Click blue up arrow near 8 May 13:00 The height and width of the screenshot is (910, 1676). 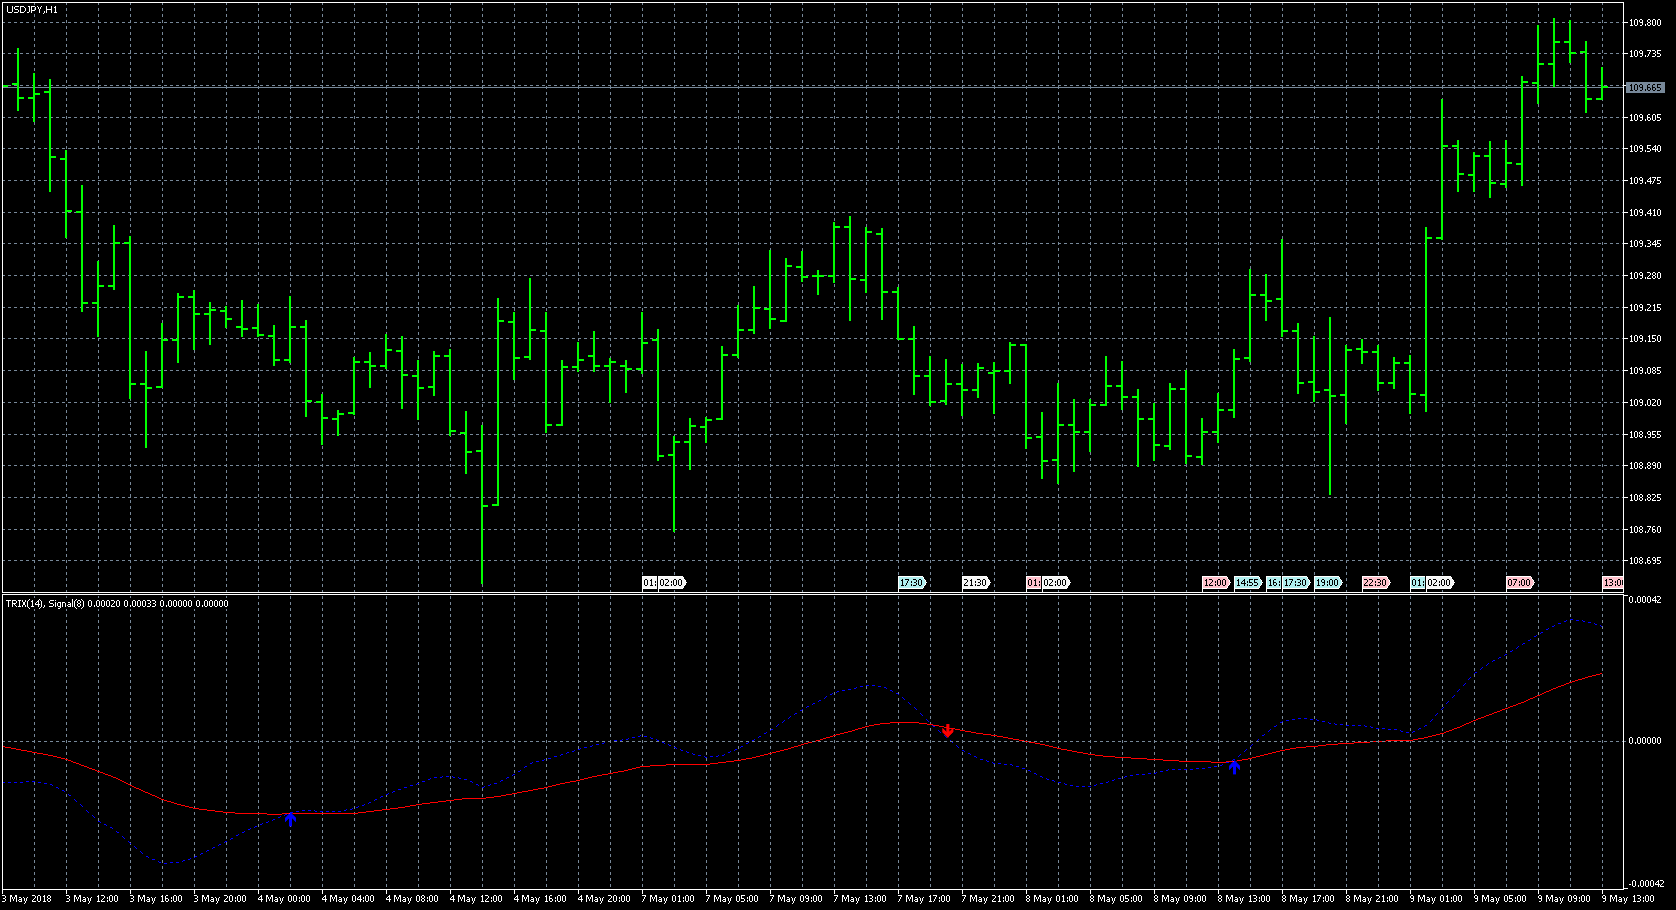click(1234, 766)
